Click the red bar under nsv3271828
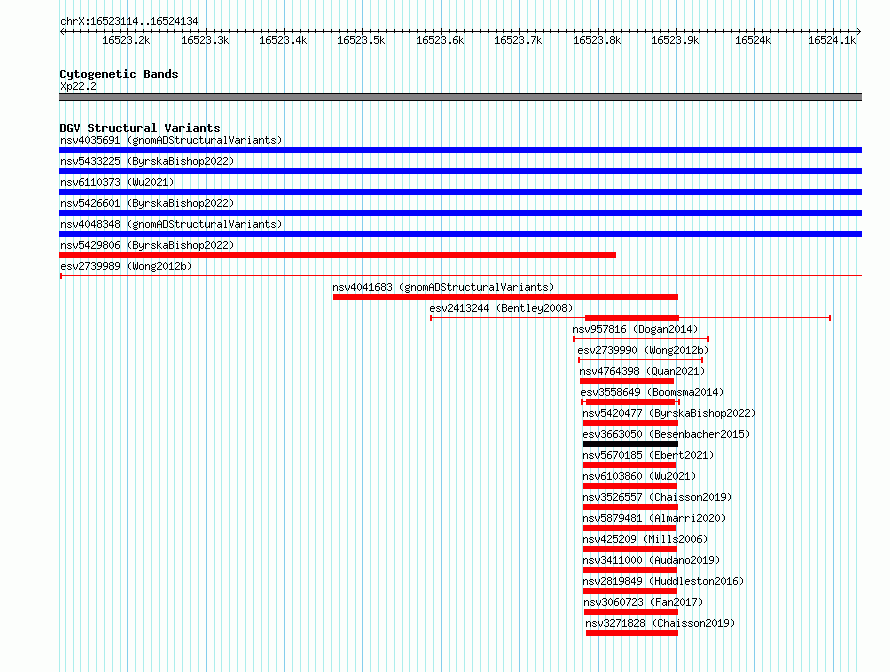The image size is (890, 672). [x=632, y=633]
